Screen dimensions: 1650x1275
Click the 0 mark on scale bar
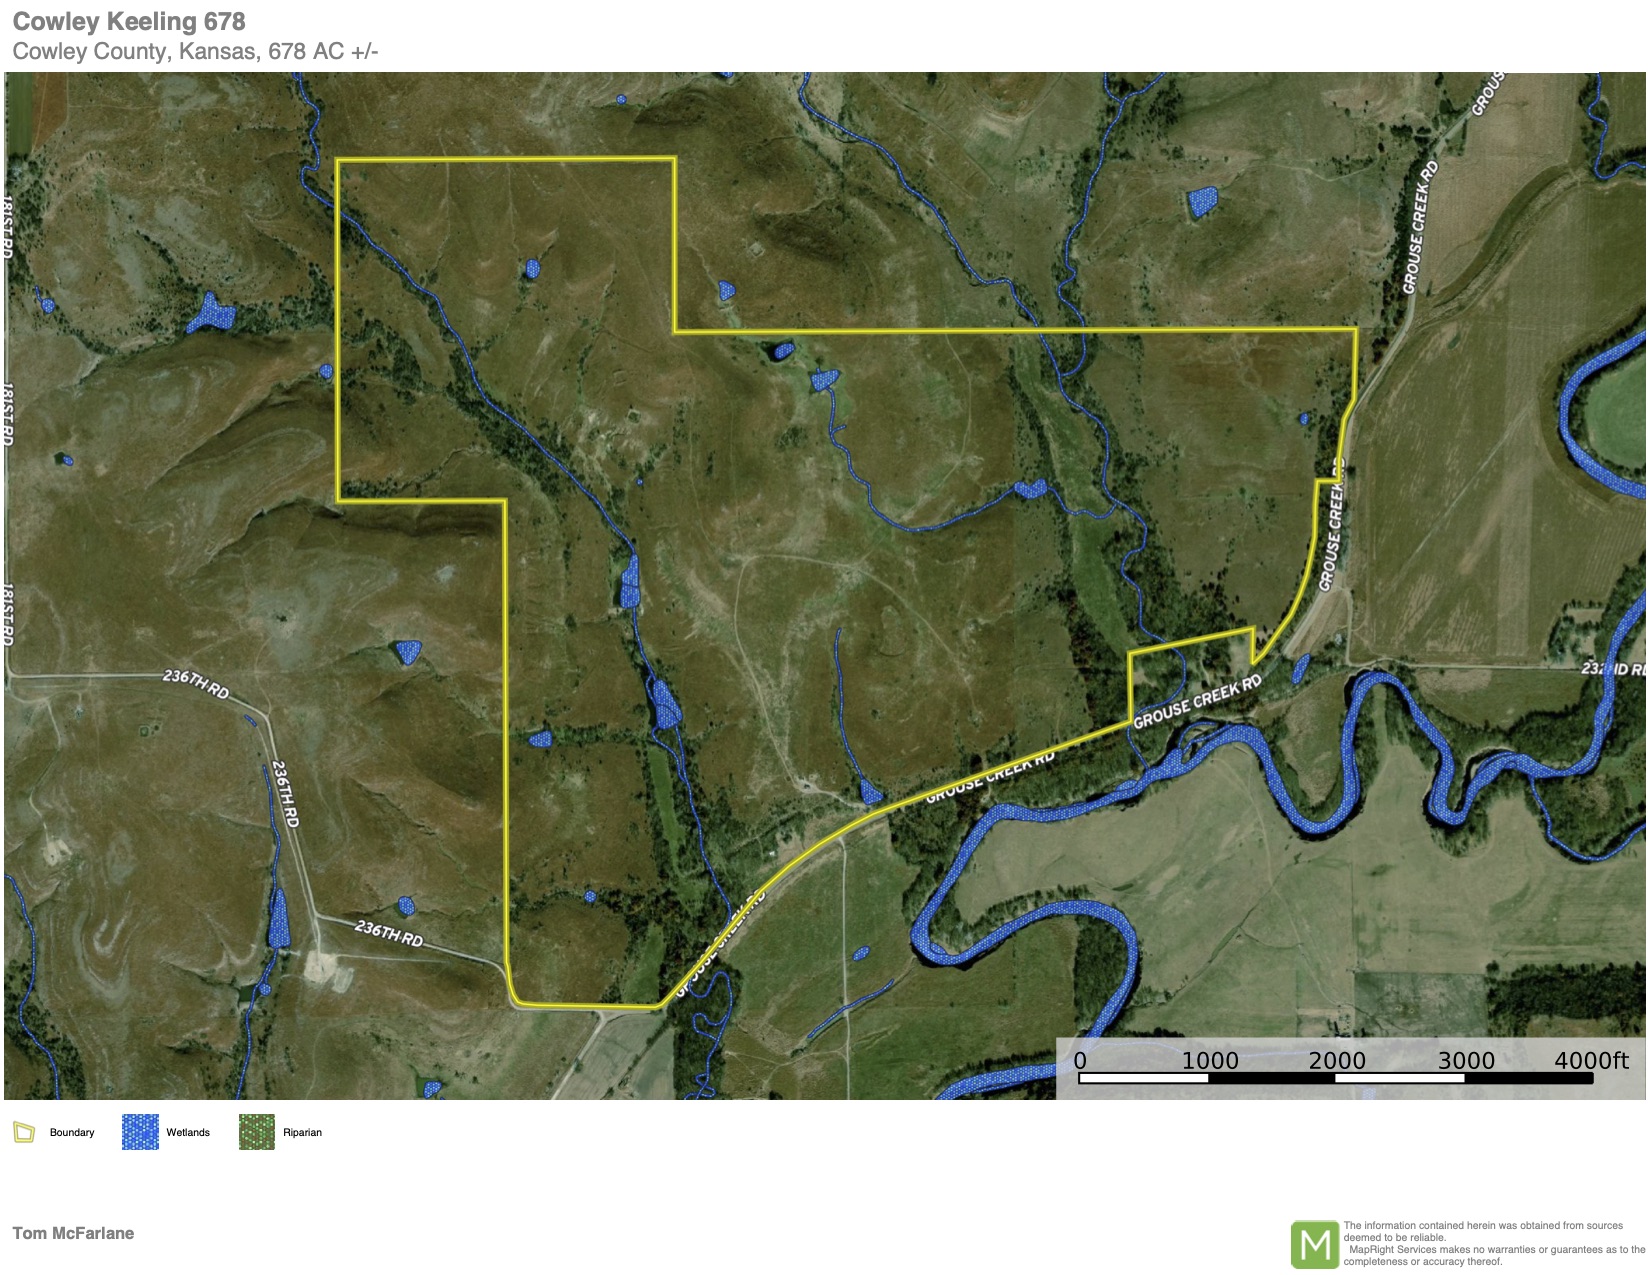1080,1060
